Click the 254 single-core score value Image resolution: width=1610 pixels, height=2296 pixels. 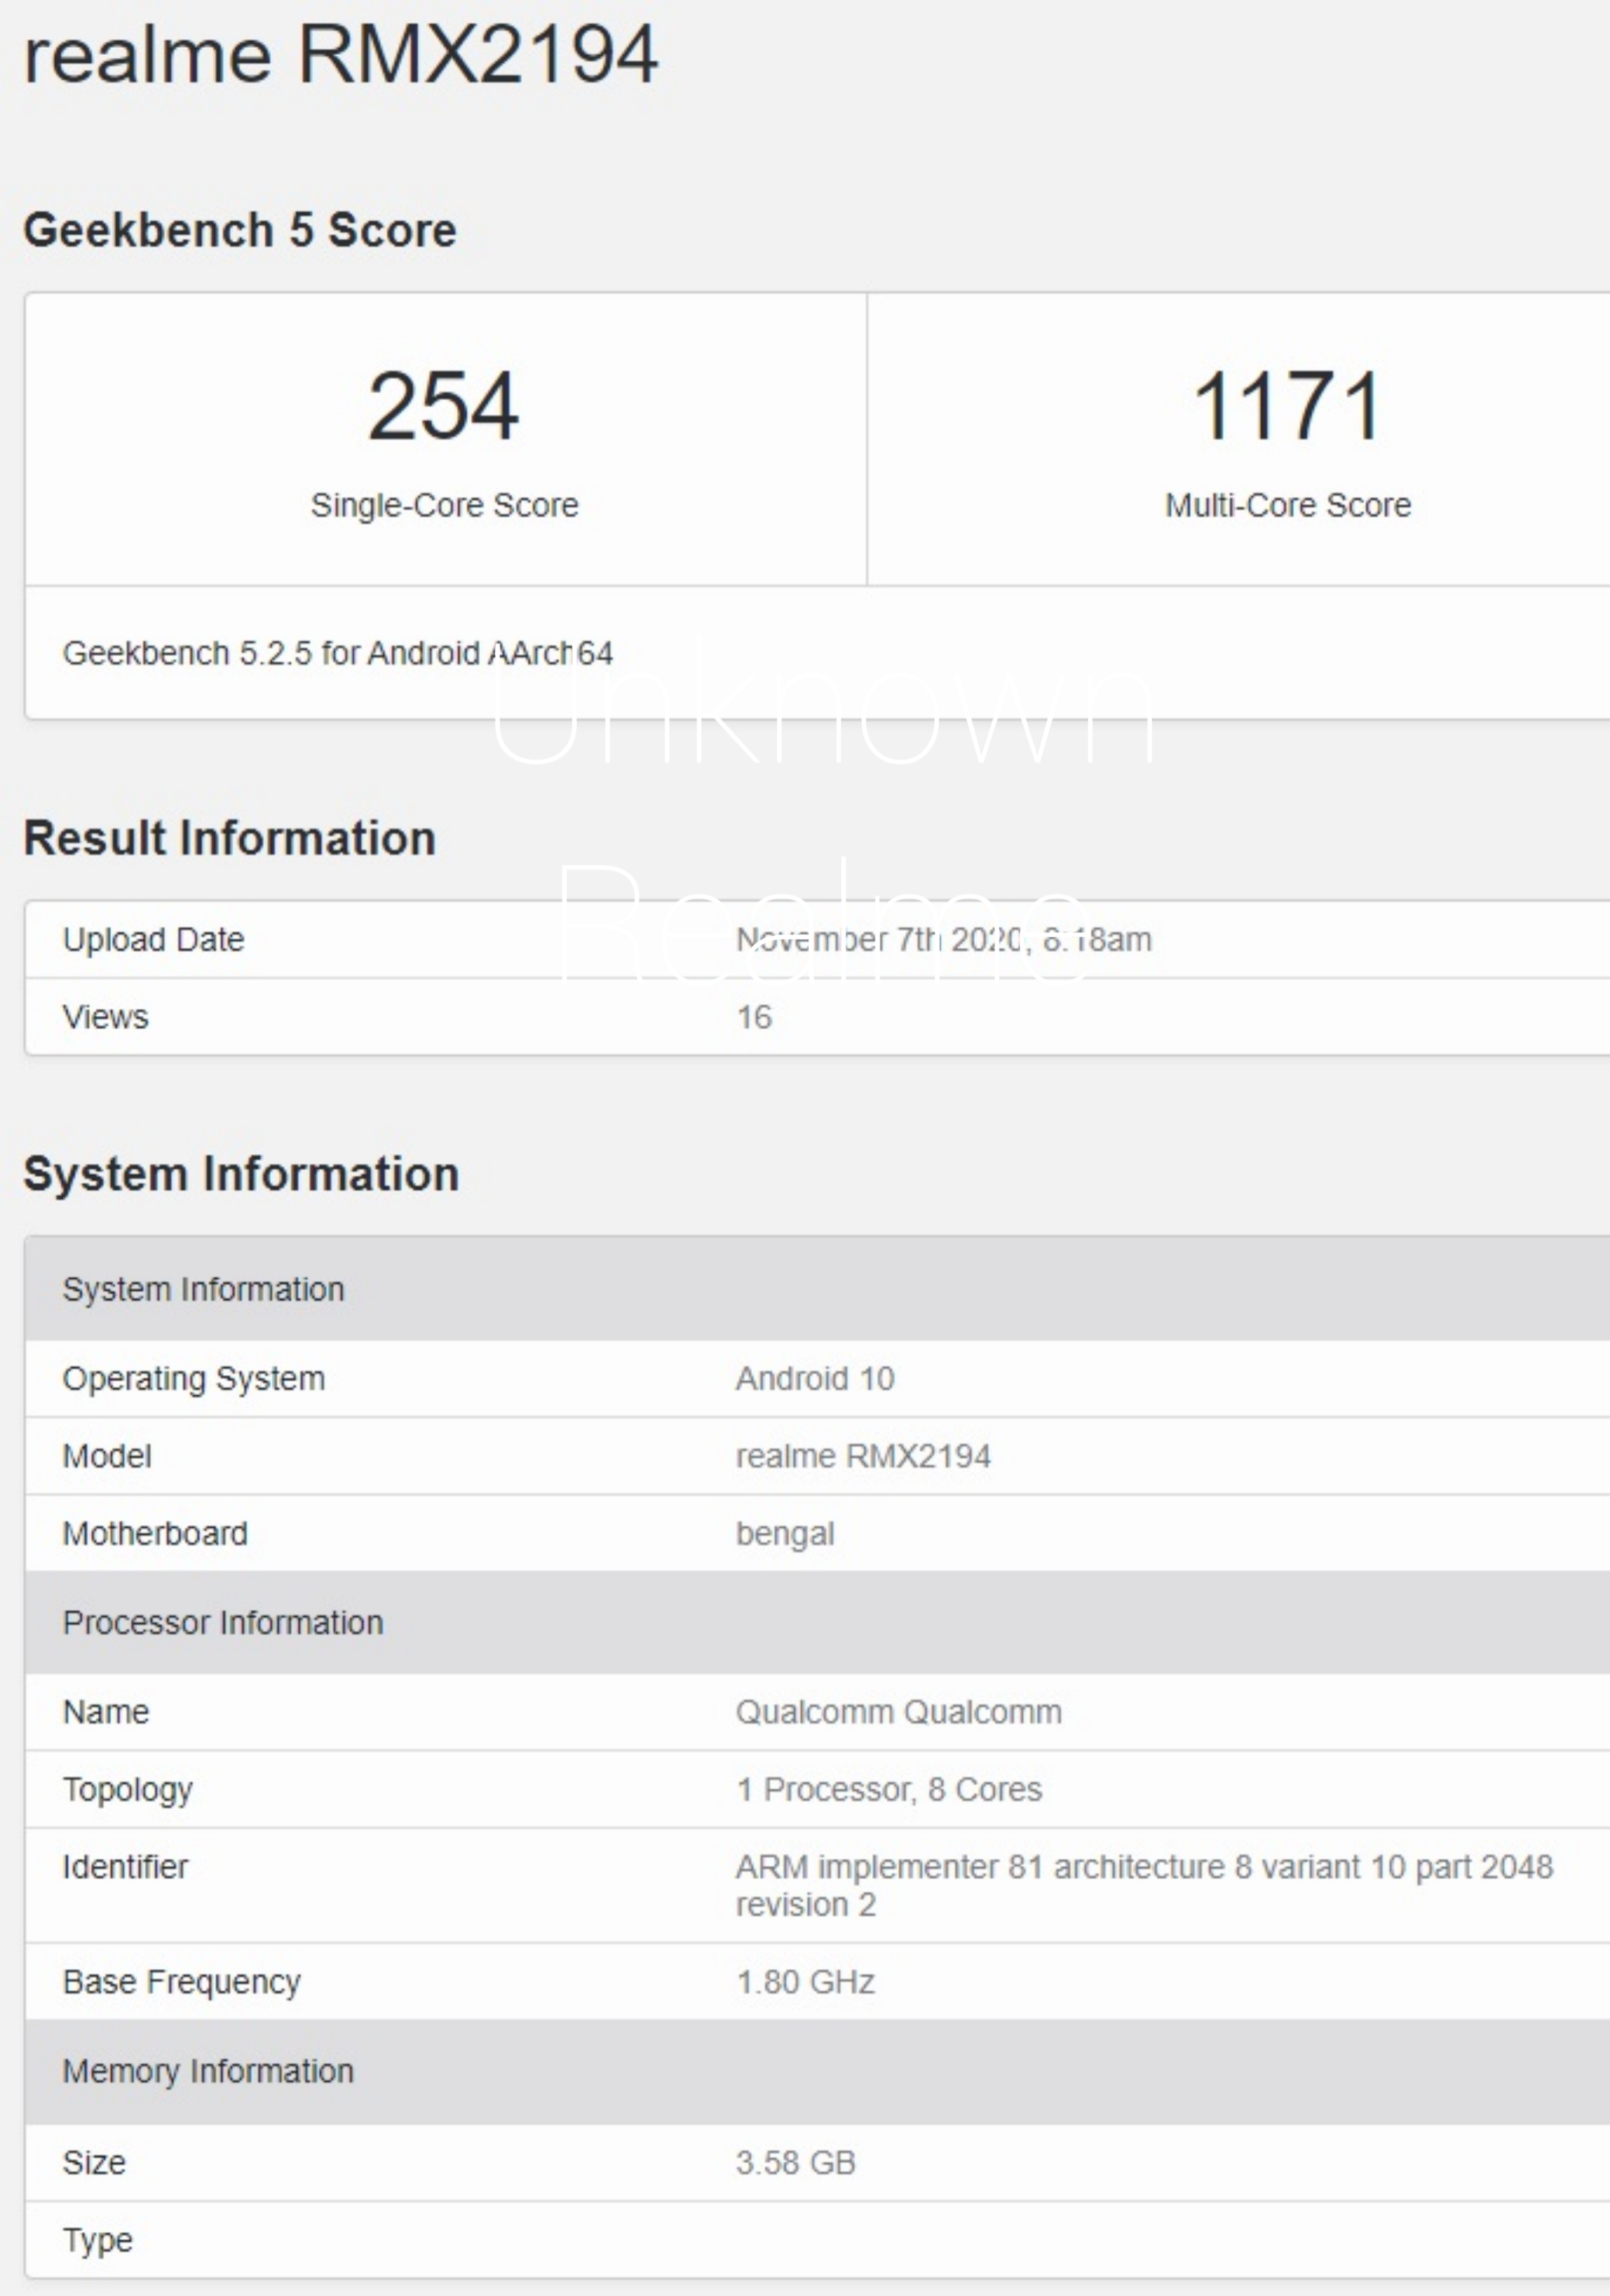(443, 406)
